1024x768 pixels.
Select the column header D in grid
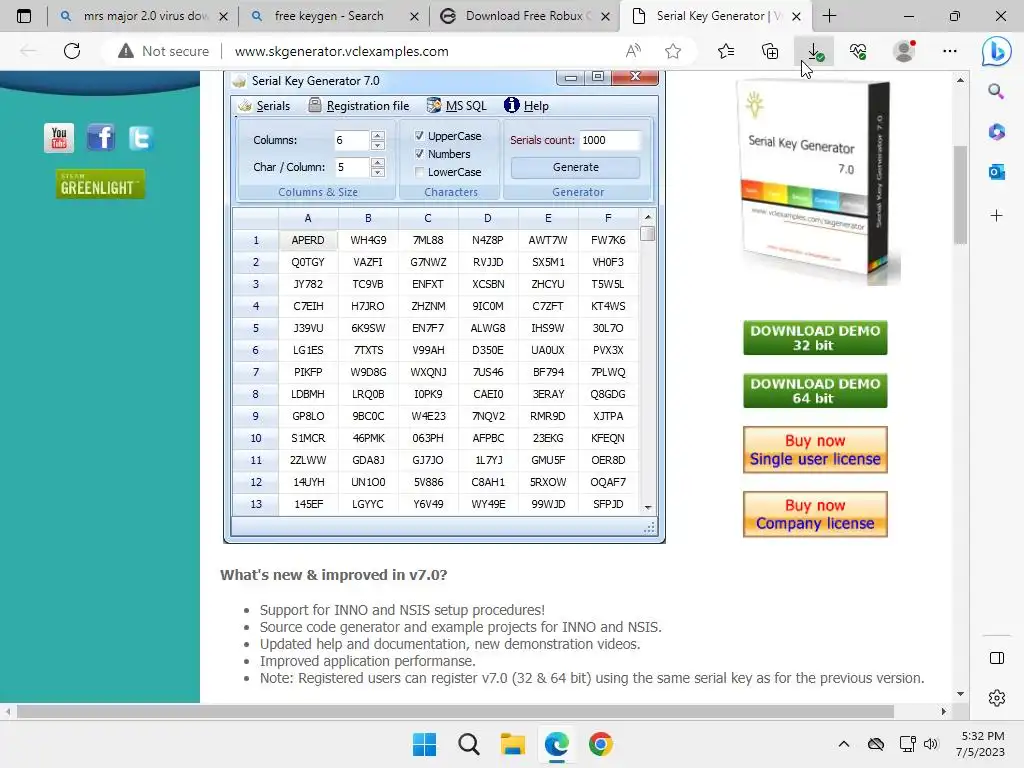click(488, 218)
